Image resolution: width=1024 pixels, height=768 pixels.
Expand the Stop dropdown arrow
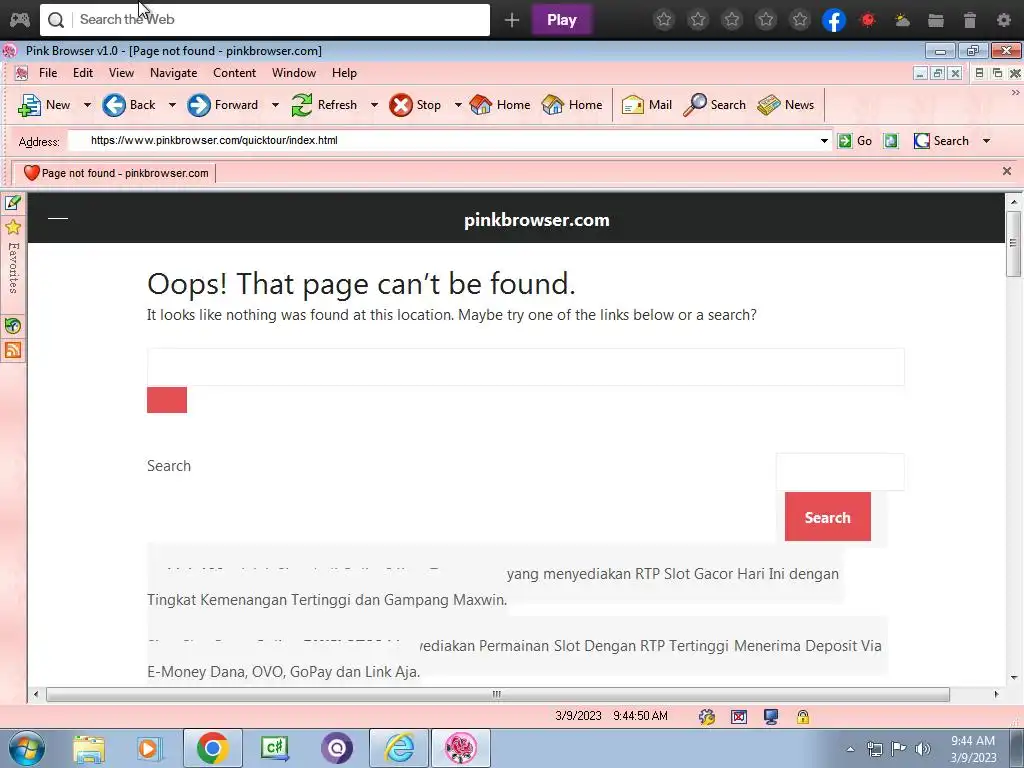(x=458, y=105)
